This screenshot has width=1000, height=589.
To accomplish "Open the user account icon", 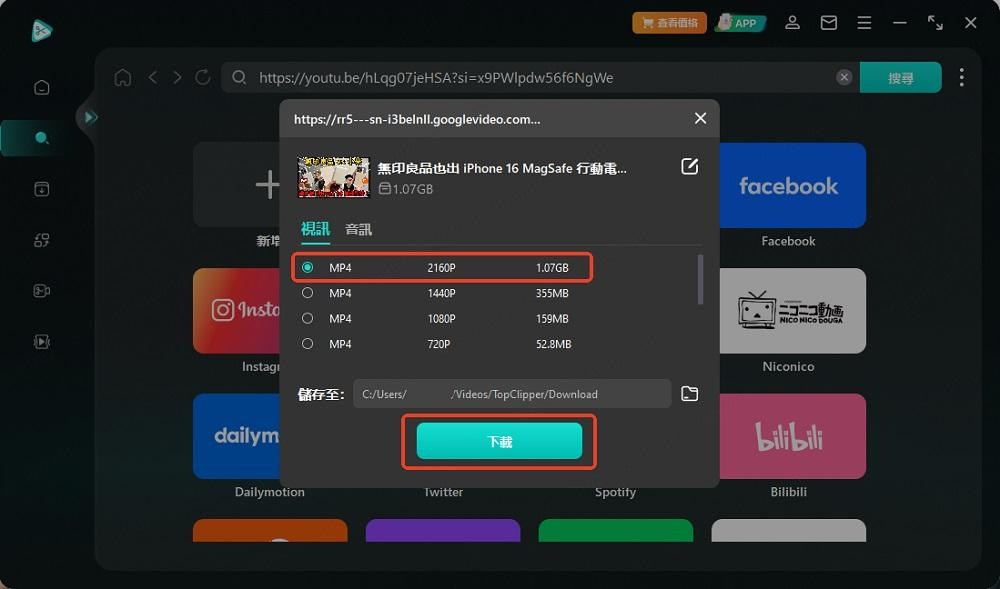I will 793,23.
